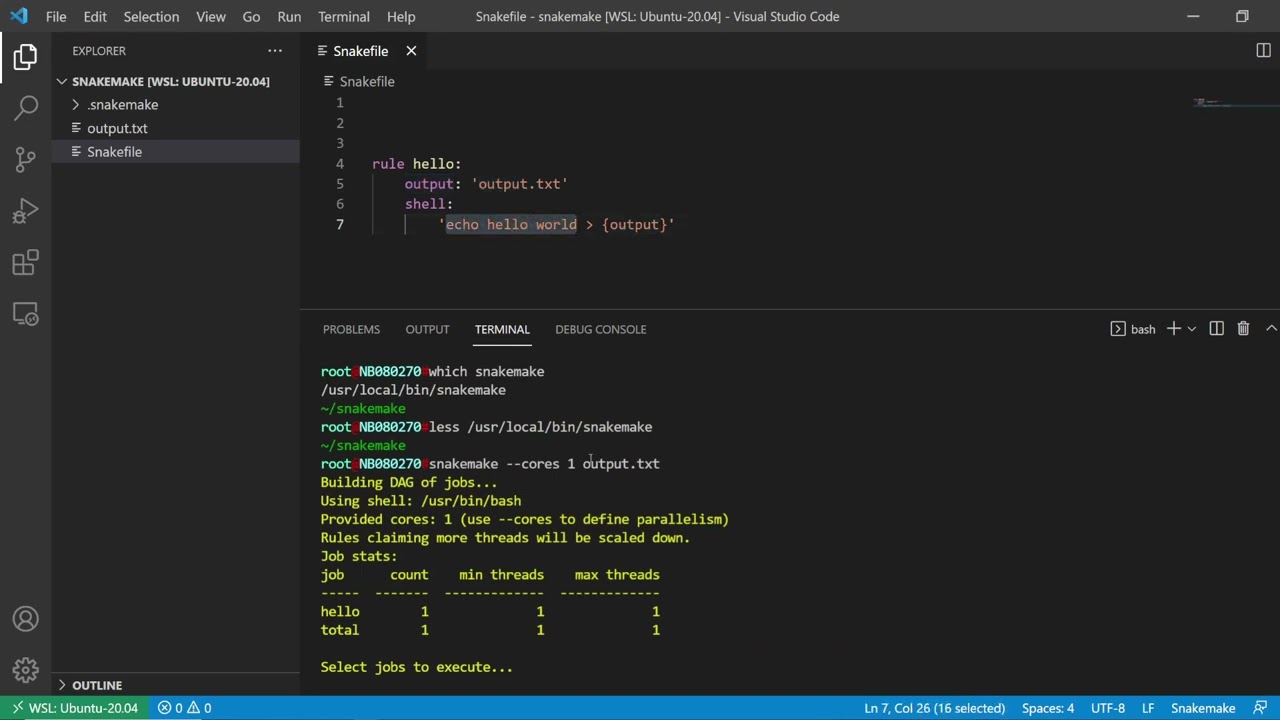Open the Go menu
The height and width of the screenshot is (720, 1280).
pos(251,16)
